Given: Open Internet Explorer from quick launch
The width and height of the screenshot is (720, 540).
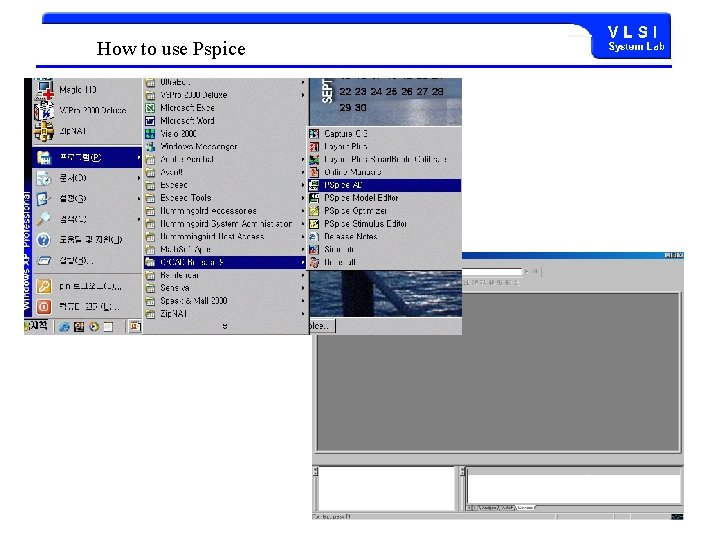Looking at the screenshot, I should point(64,326).
